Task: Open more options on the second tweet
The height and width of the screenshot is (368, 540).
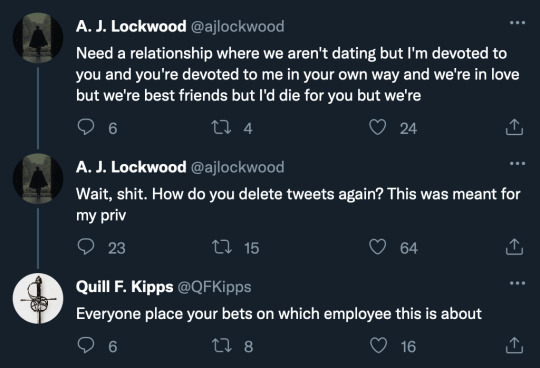Action: [x=517, y=164]
